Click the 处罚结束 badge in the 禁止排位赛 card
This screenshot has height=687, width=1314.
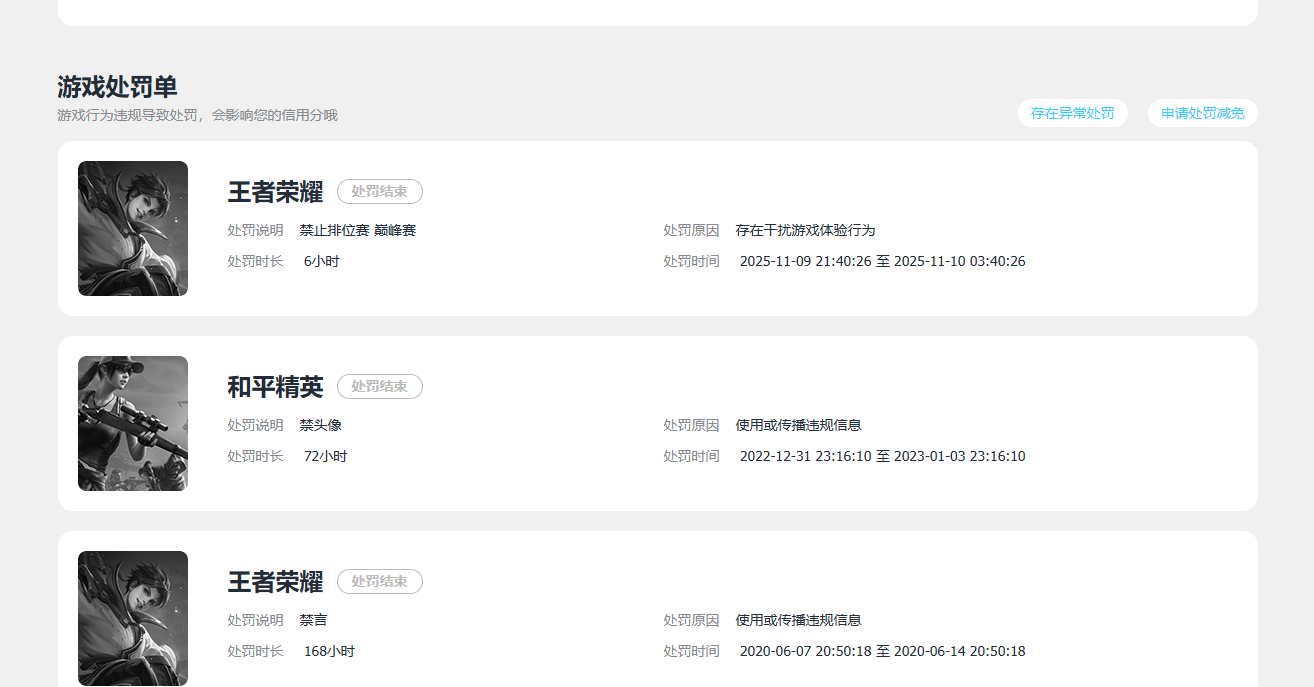pos(380,191)
